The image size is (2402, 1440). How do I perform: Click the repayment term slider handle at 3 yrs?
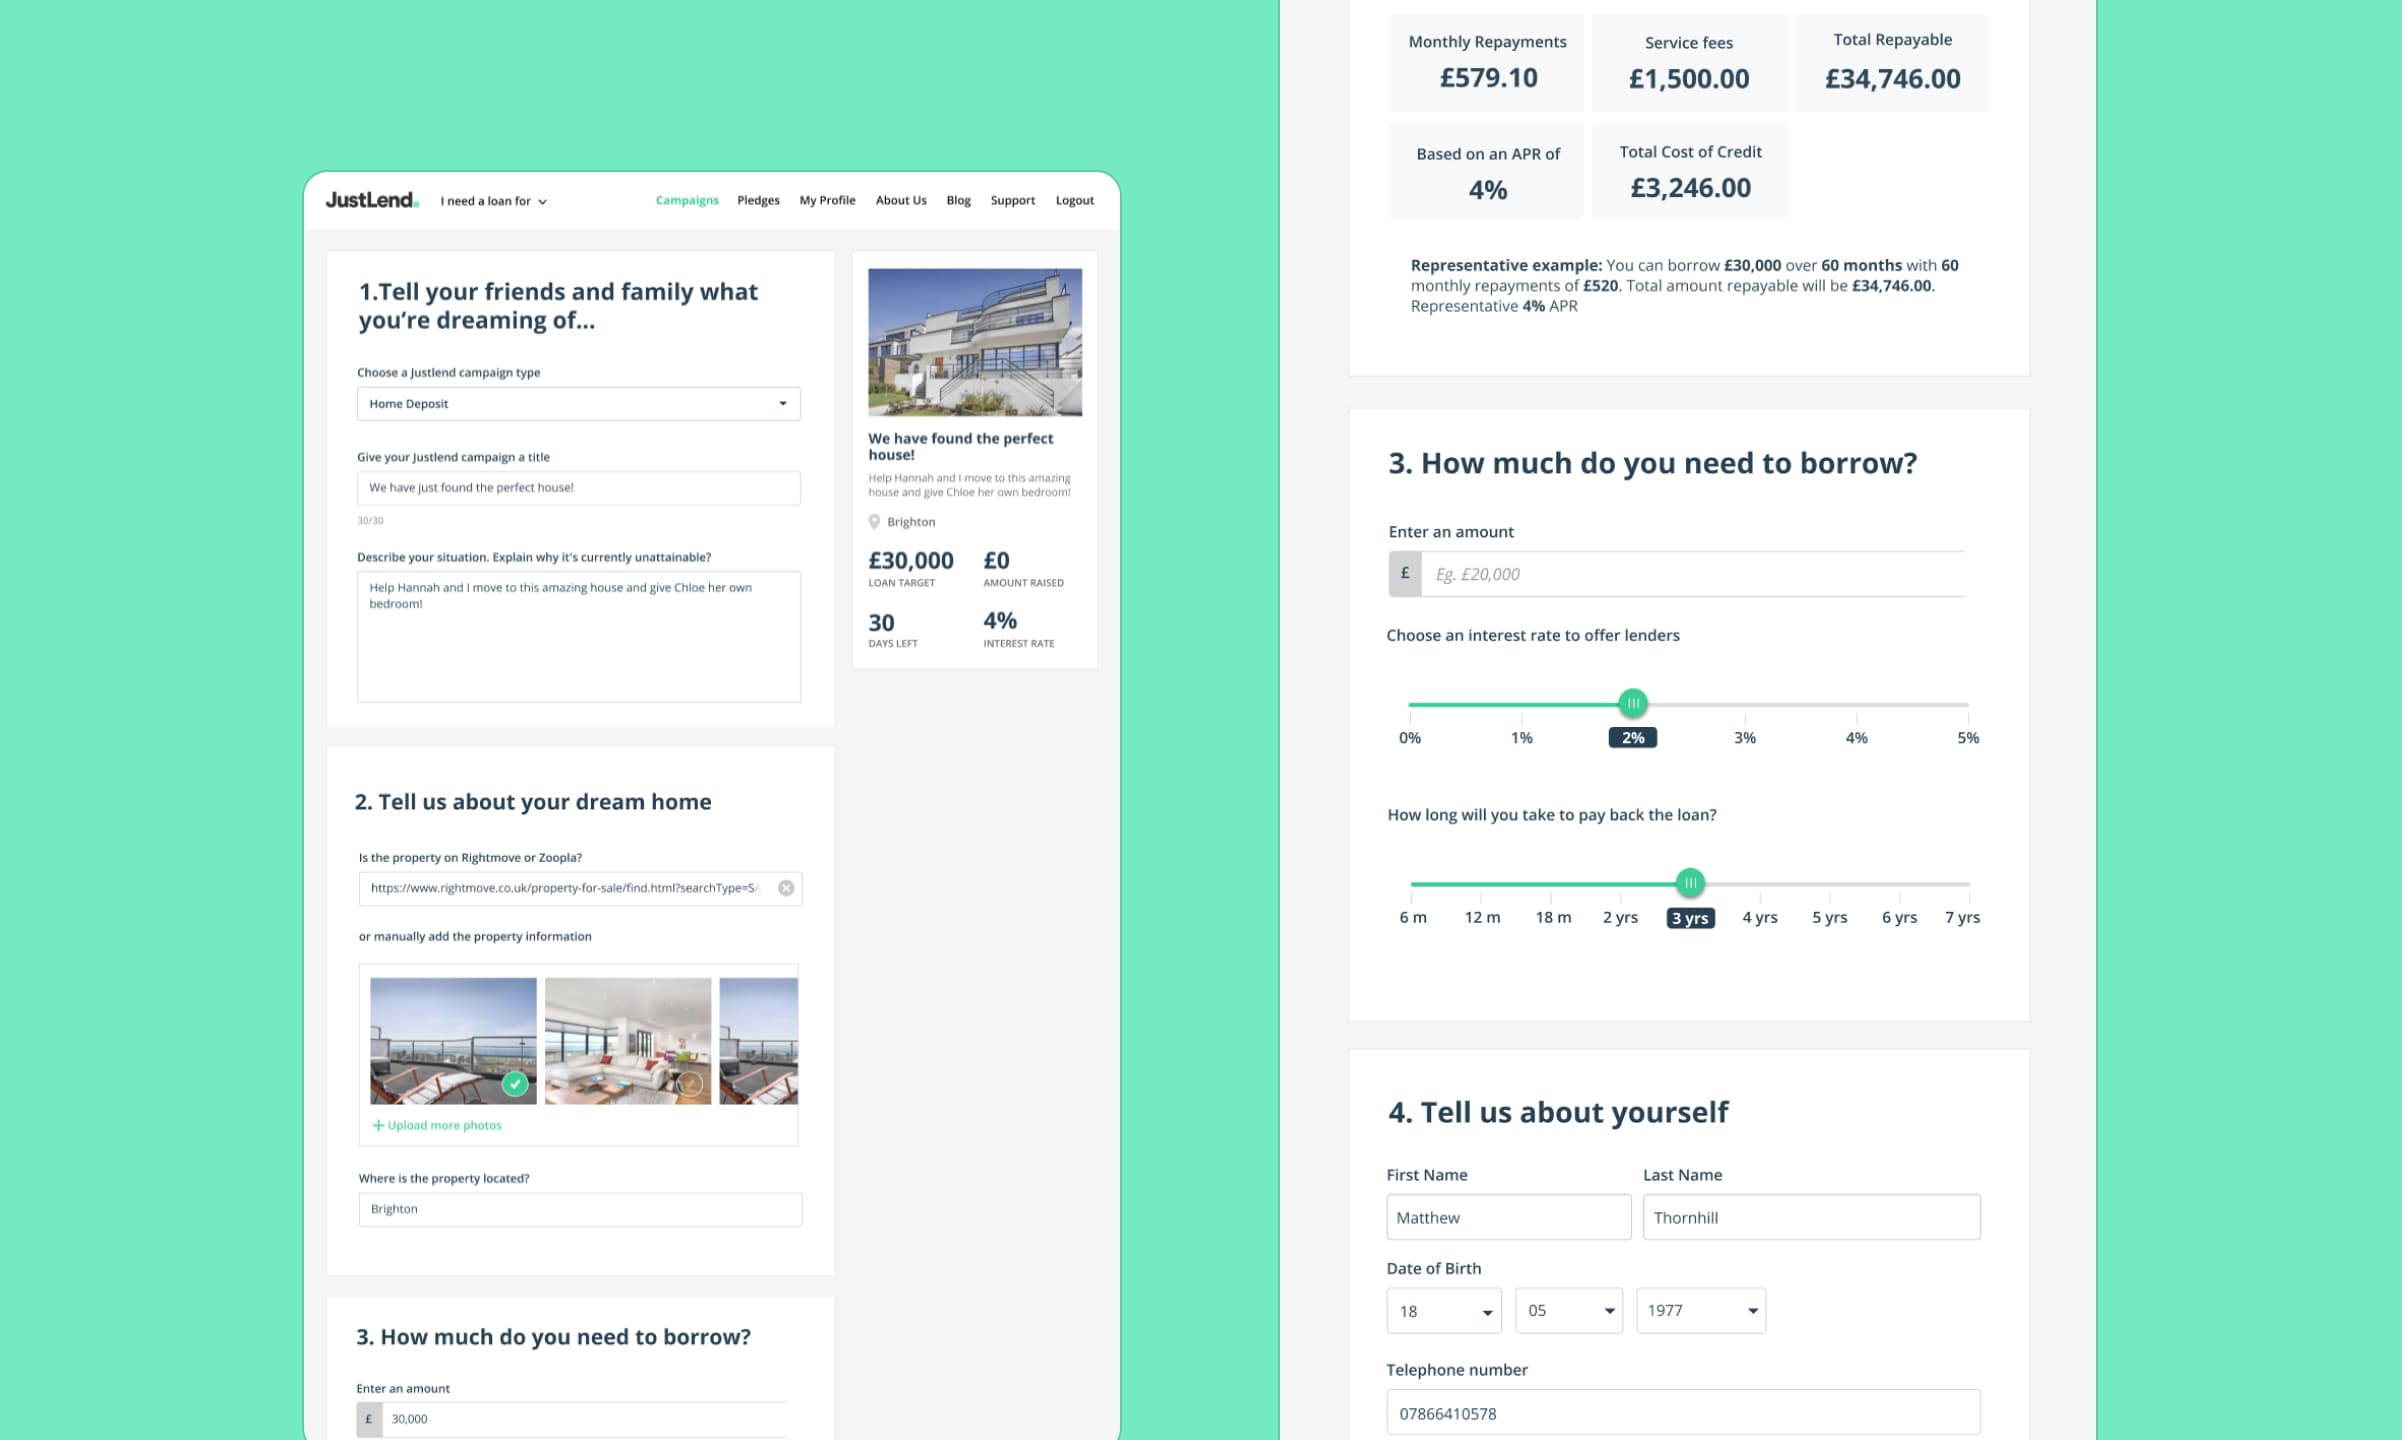[1690, 883]
